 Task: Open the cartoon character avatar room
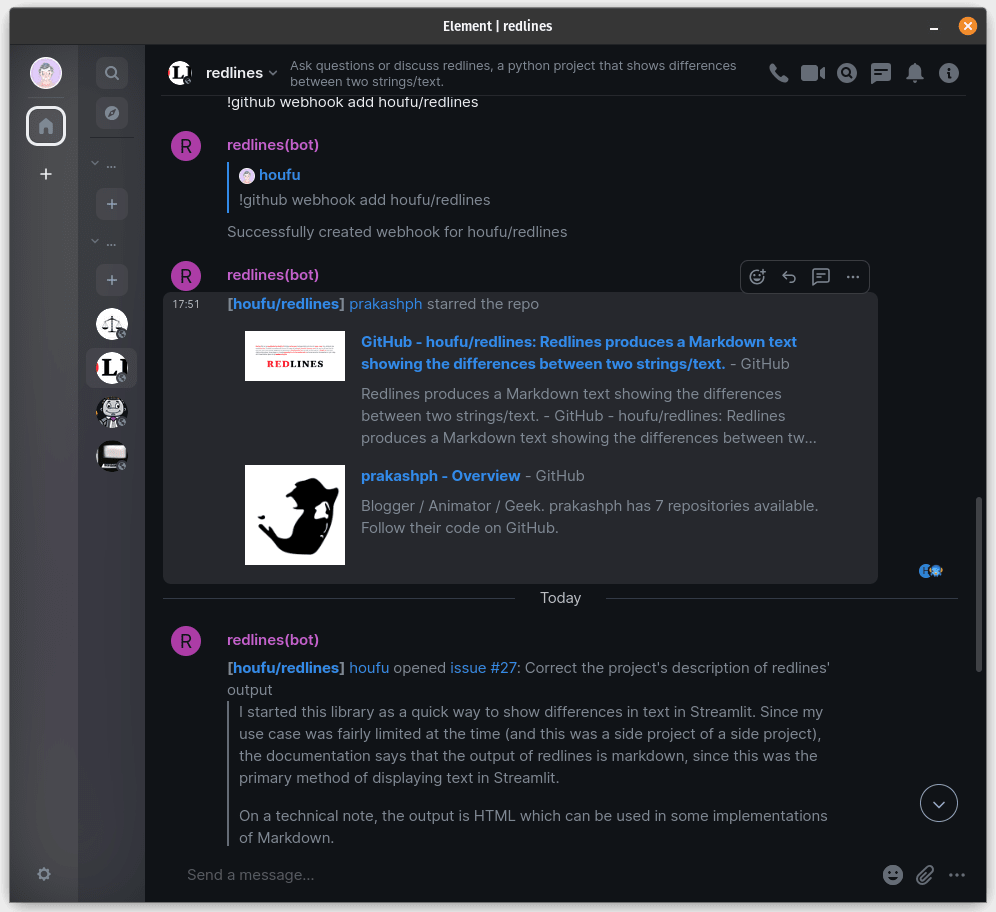pos(112,412)
